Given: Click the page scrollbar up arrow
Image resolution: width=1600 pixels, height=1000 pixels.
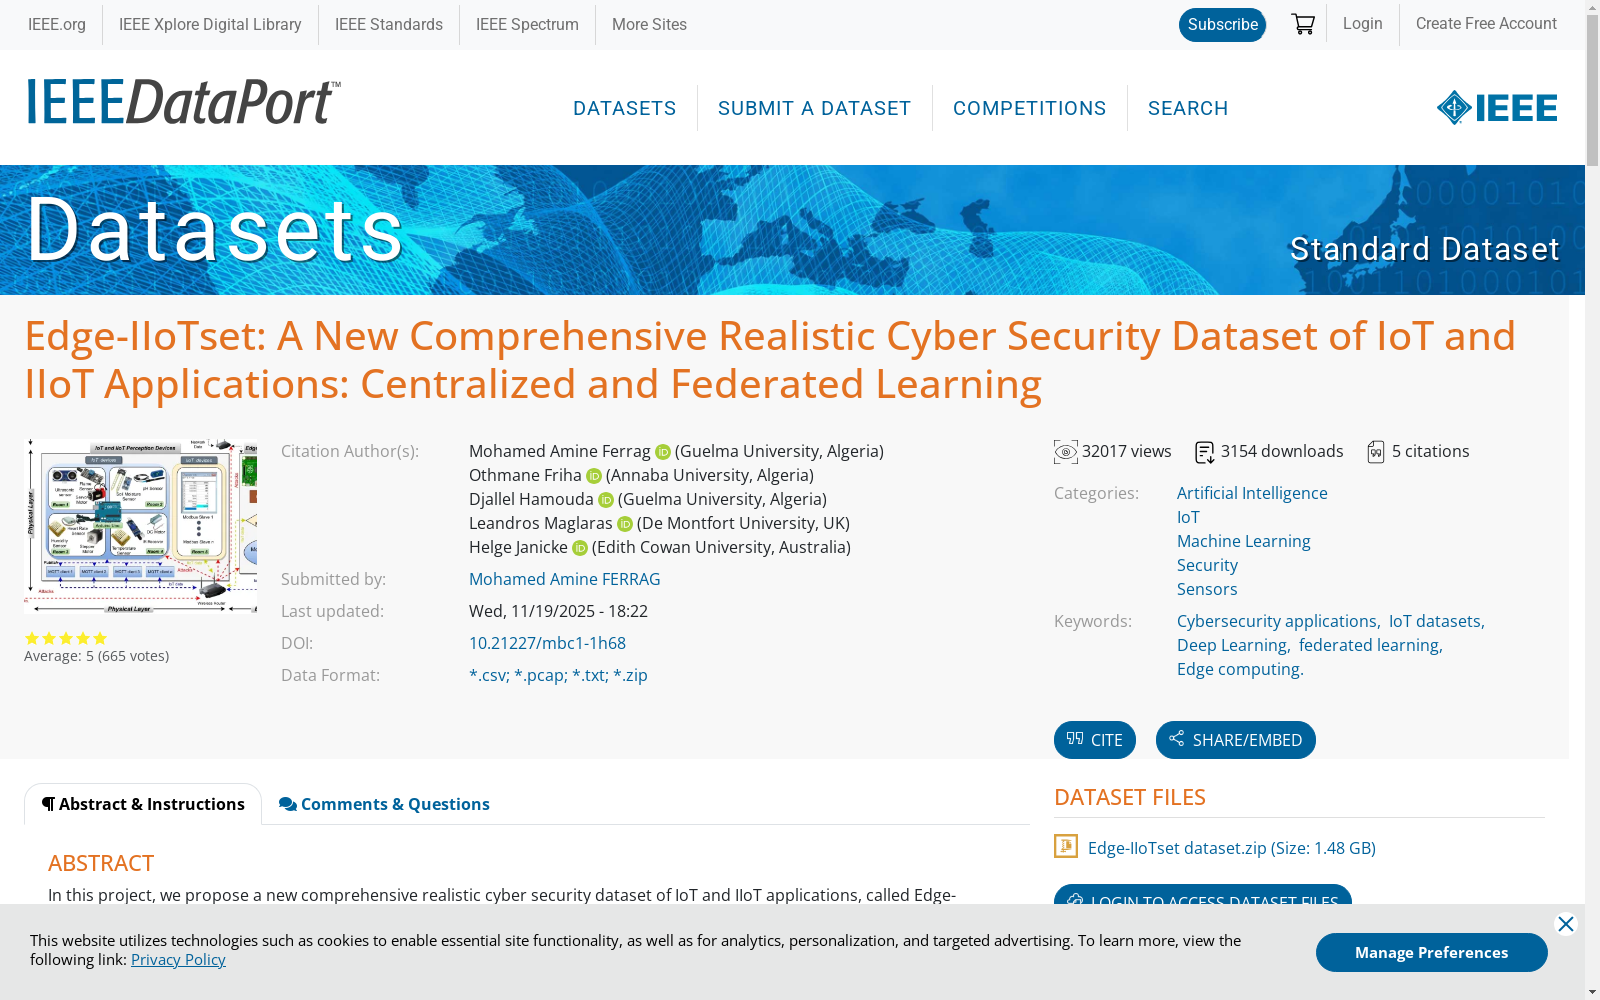Looking at the screenshot, I should pos(1592,8).
